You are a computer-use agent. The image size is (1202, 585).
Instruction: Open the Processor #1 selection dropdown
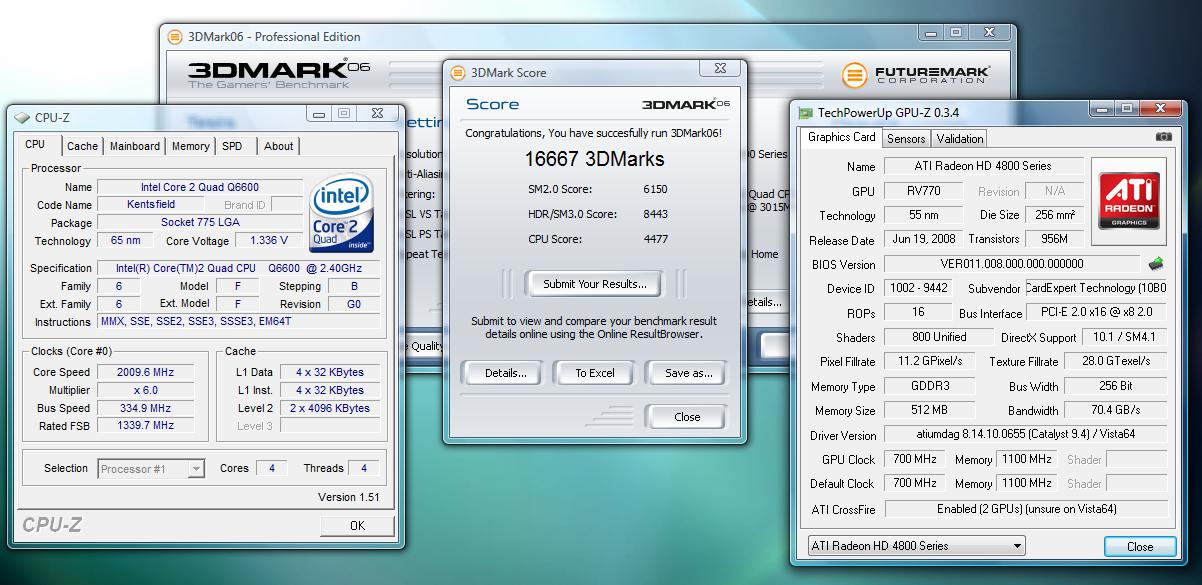pos(151,469)
